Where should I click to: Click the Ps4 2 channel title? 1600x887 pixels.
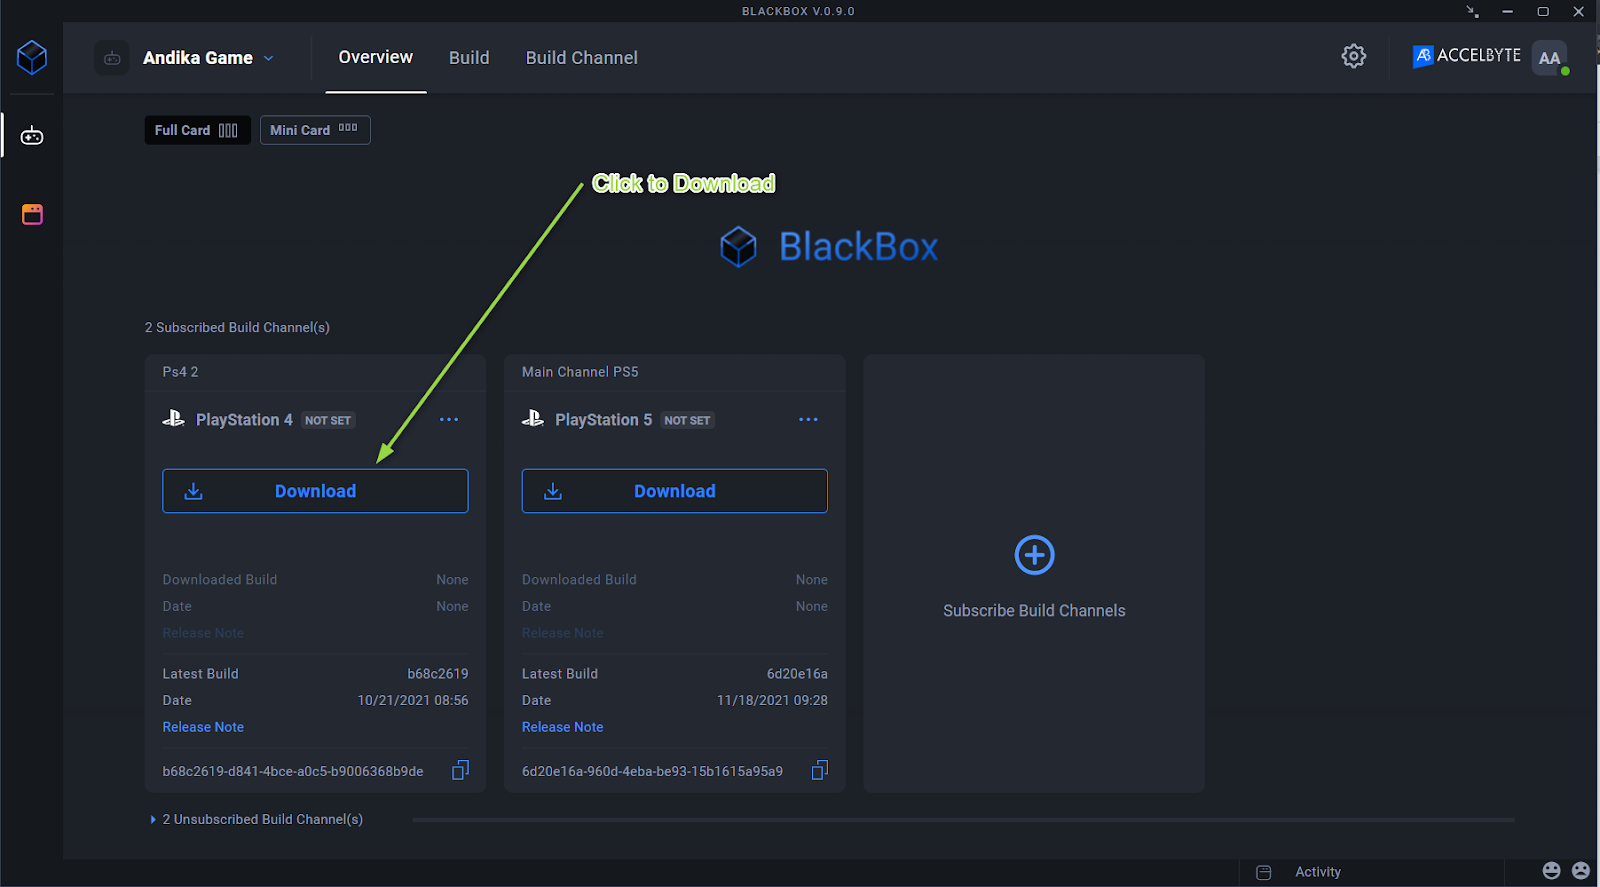[180, 372]
